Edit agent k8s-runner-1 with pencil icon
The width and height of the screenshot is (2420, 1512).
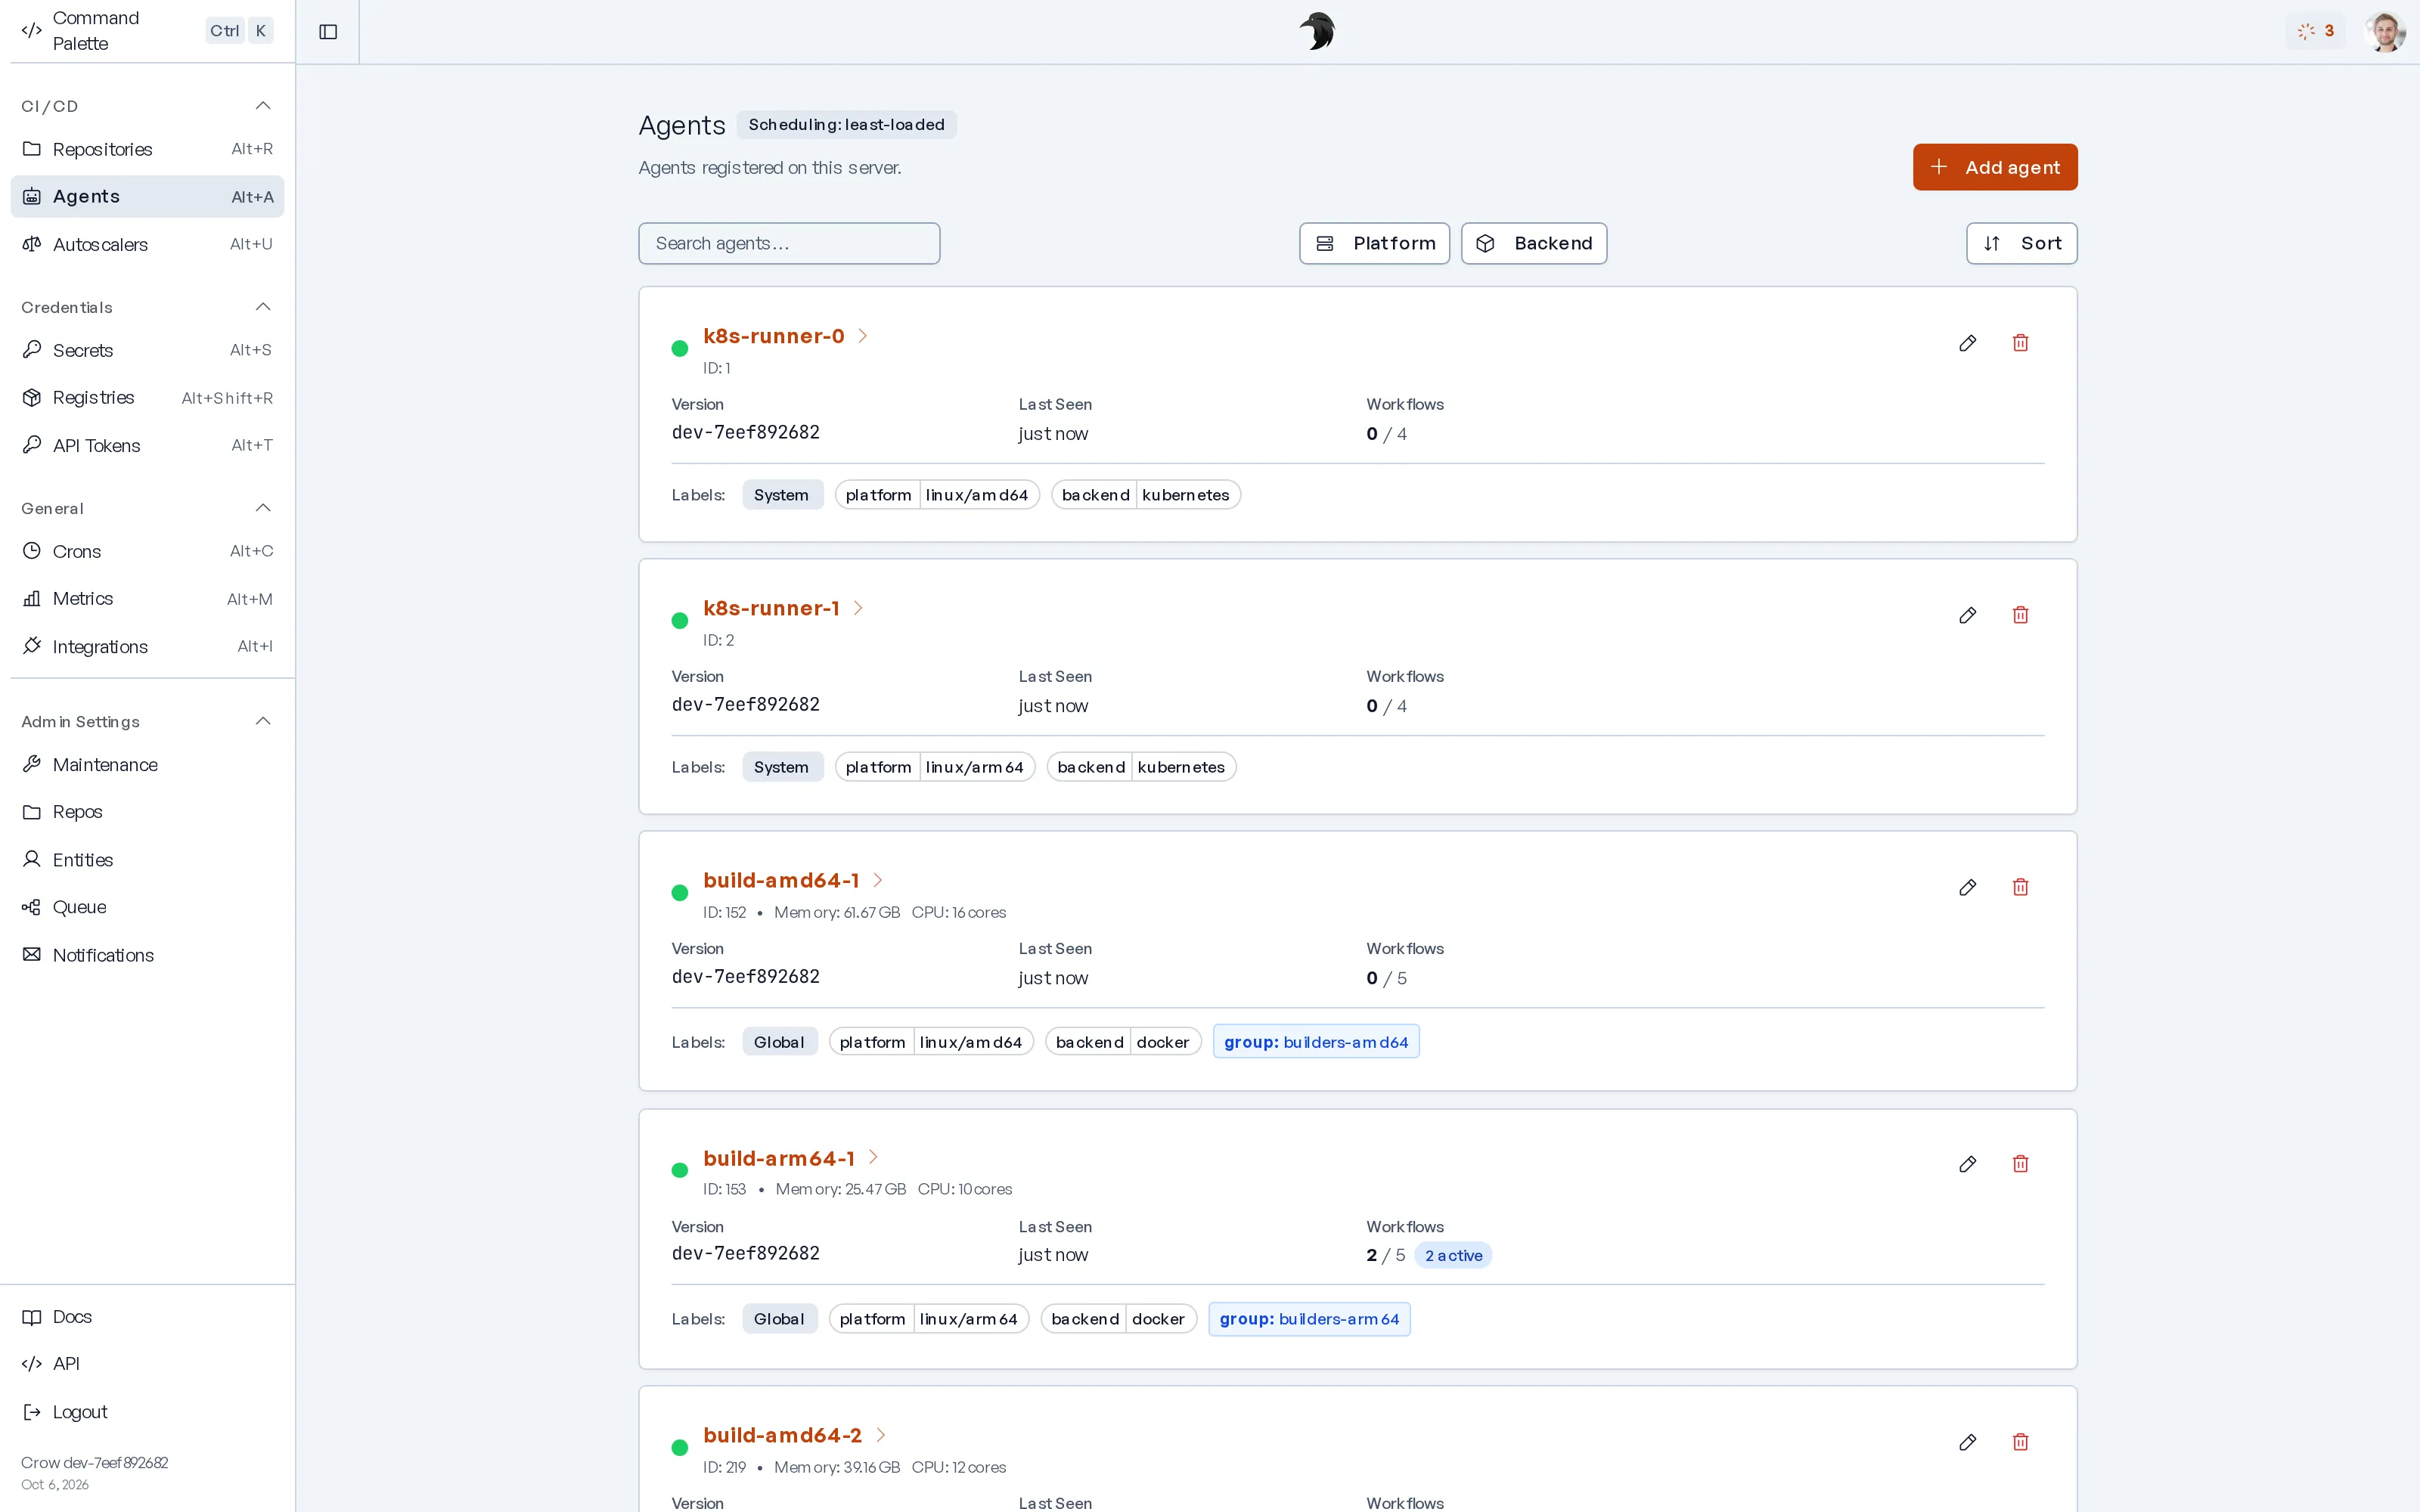pyautogui.click(x=1967, y=615)
